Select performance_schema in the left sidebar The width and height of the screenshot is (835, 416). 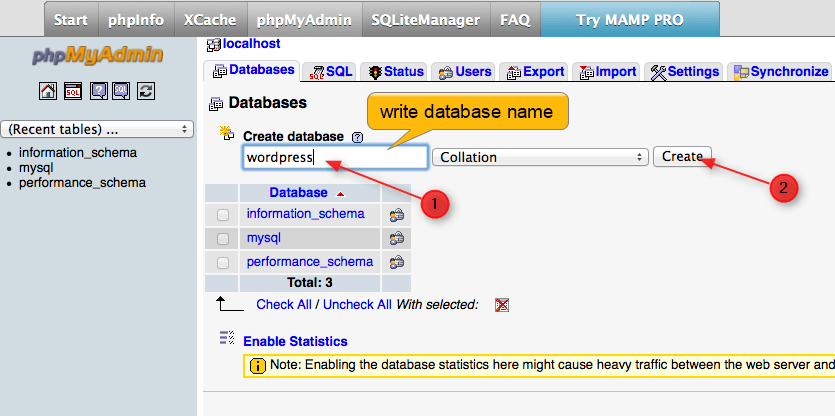point(82,183)
